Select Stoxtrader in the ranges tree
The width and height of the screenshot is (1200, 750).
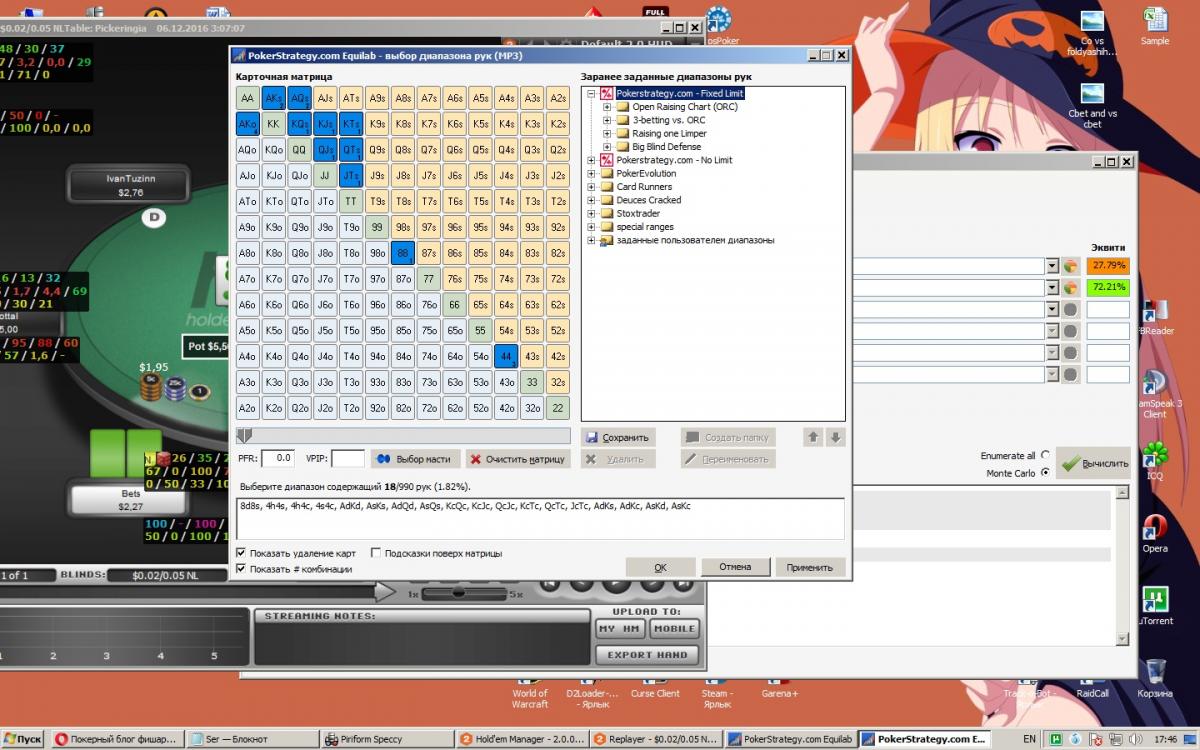point(637,213)
